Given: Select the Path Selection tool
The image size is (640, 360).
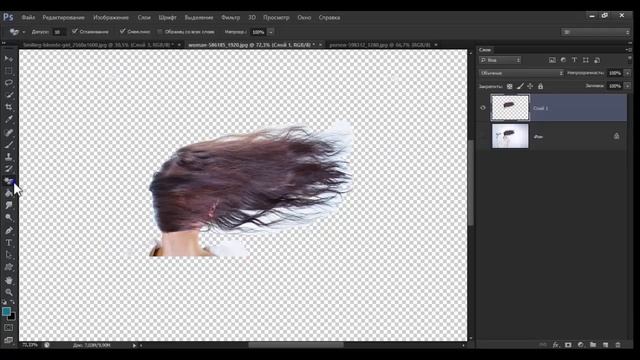Looking at the screenshot, I should click(9, 255).
